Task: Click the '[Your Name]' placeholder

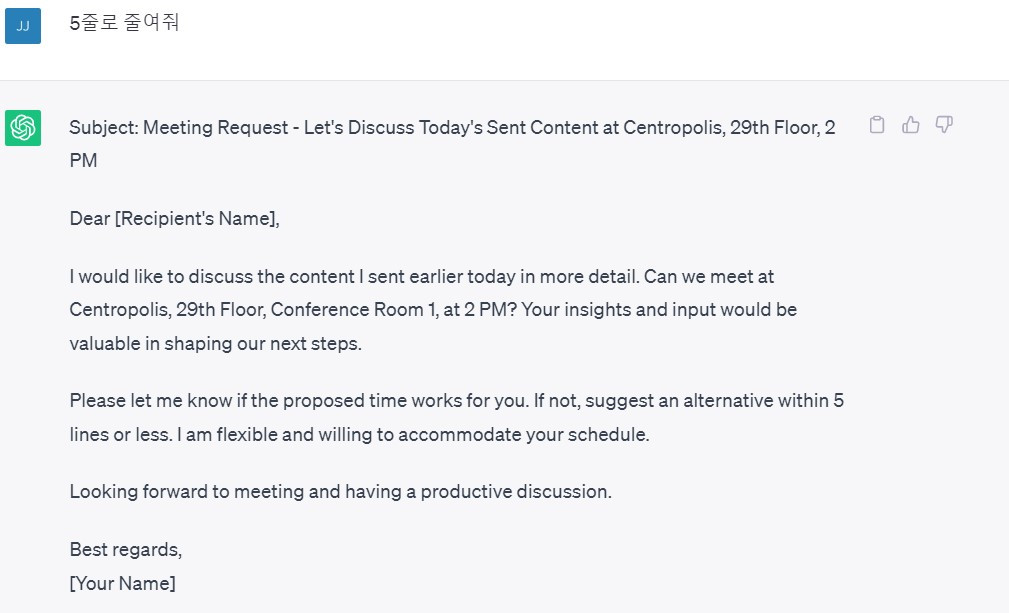Action: click(123, 583)
